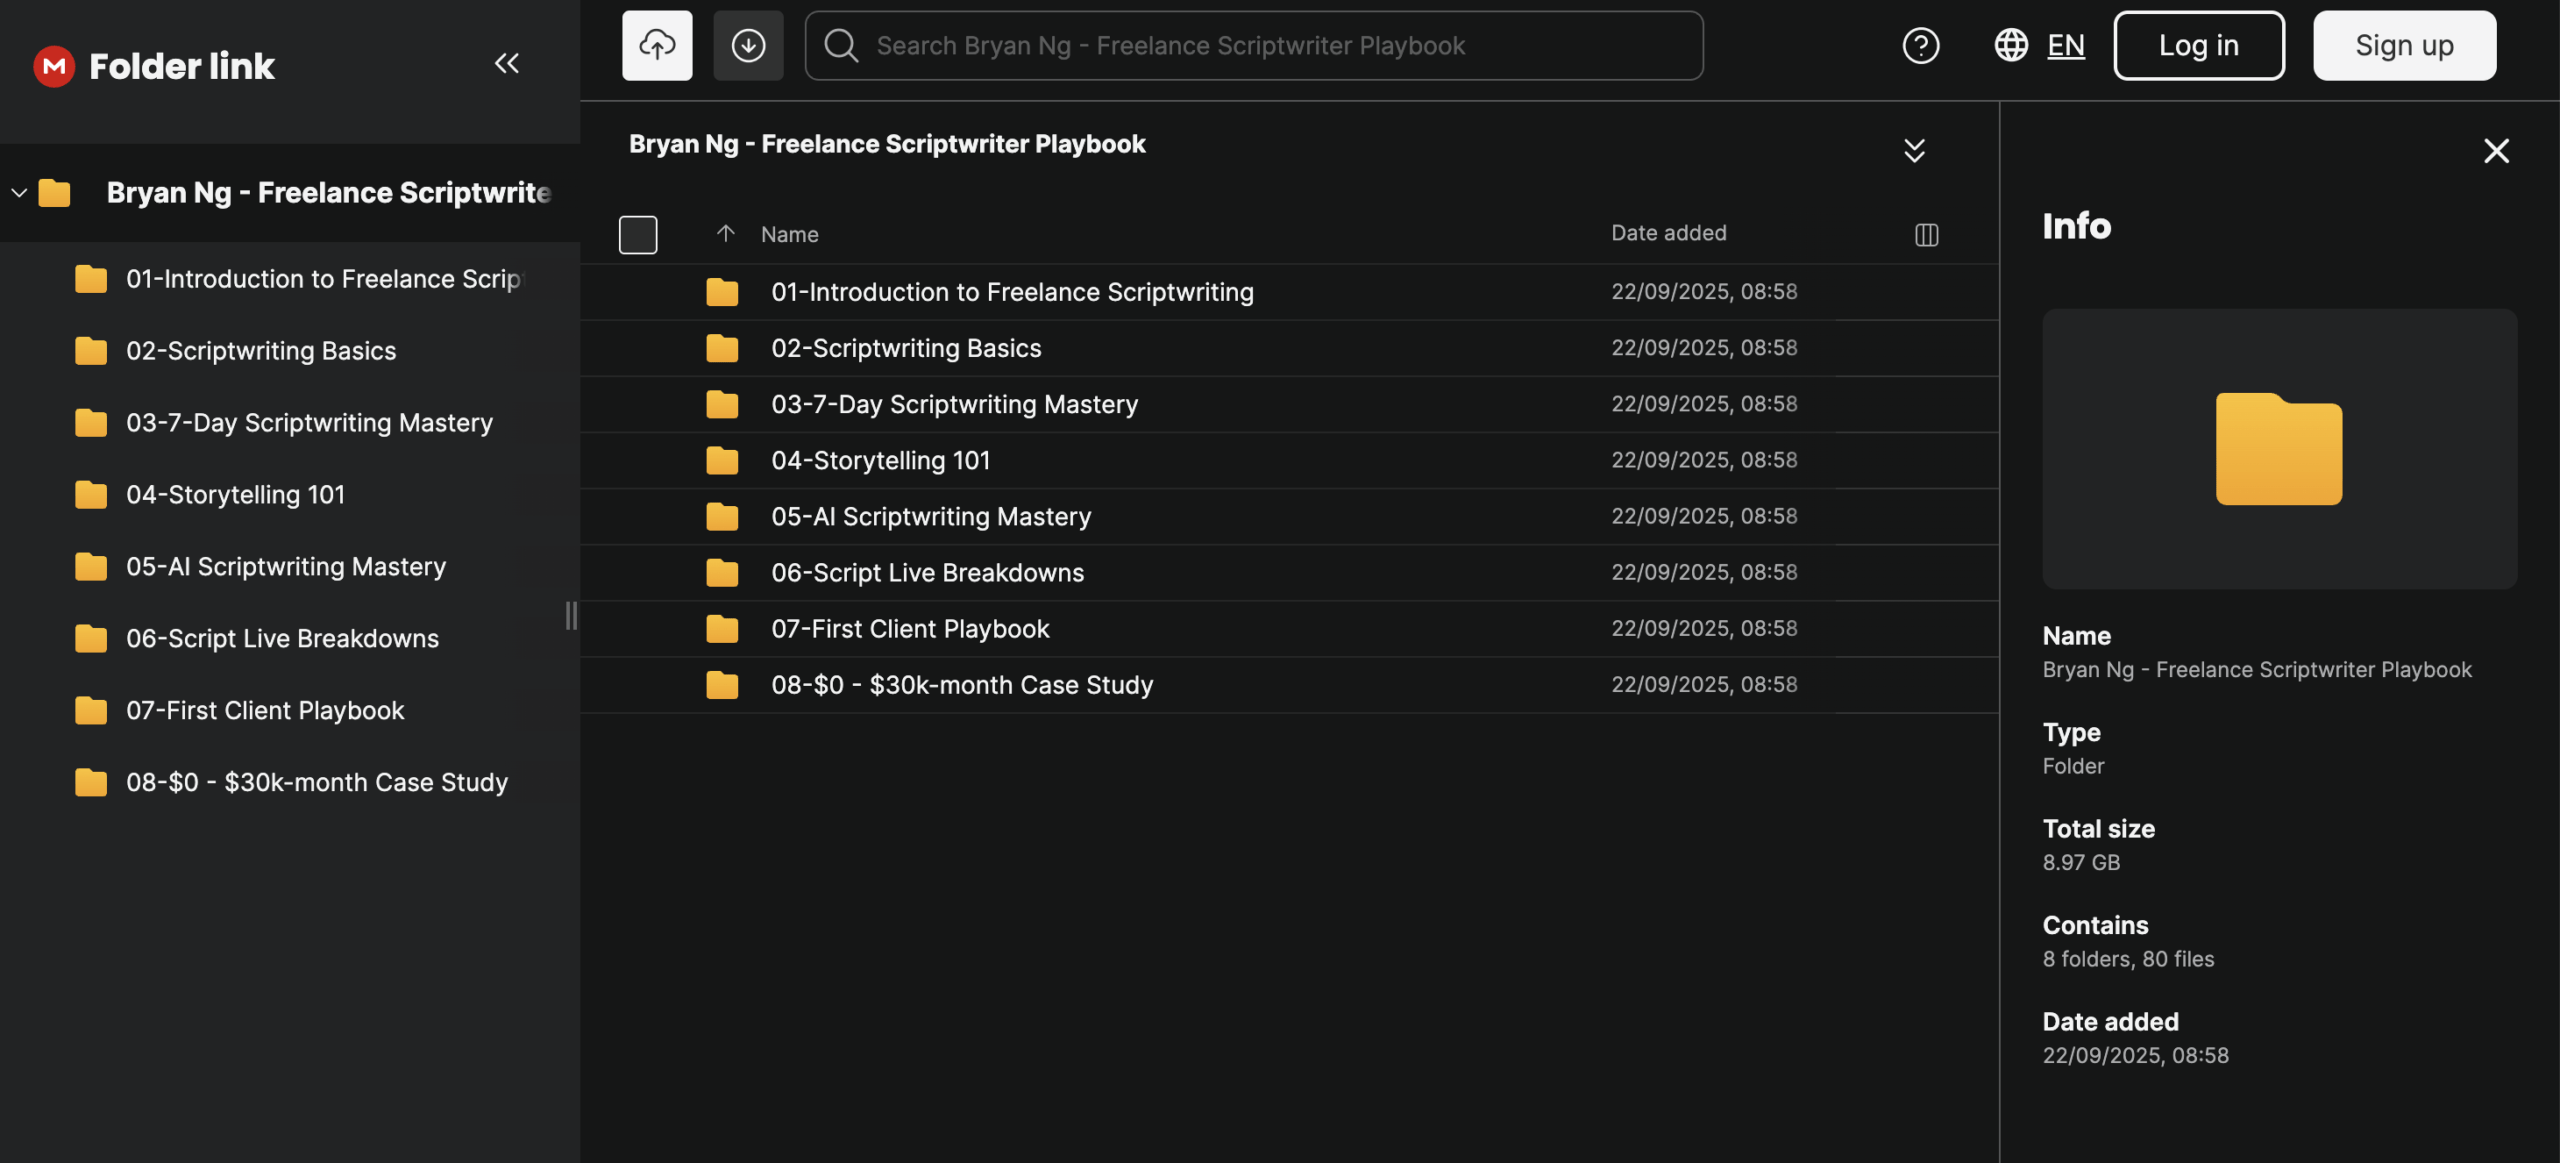
Task: Open the column settings icon
Action: [x=1926, y=234]
